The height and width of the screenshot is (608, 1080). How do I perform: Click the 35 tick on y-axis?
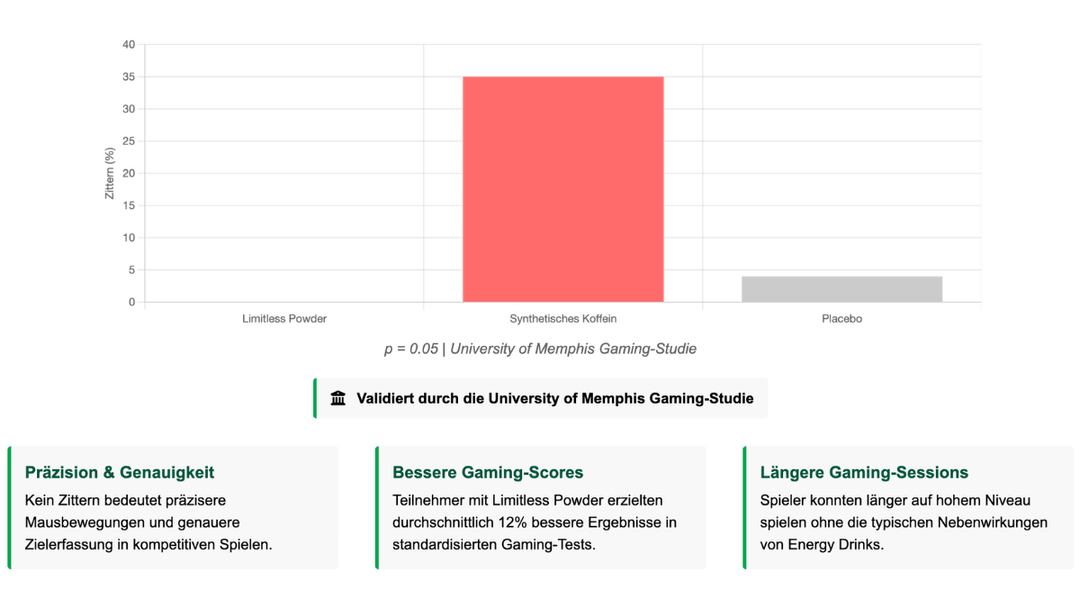click(128, 77)
